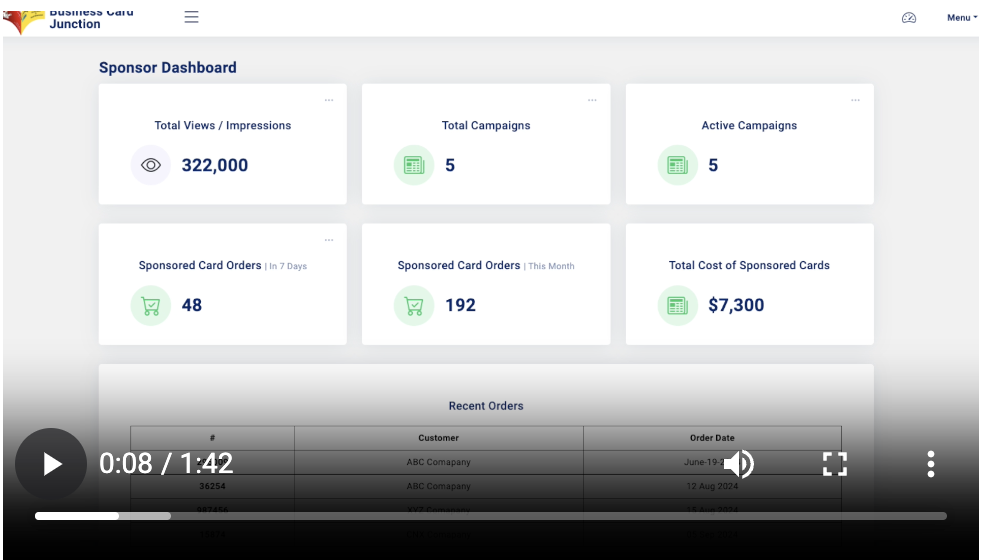The height and width of the screenshot is (560, 982).
Task: Click the speedometer dashboard icon in header
Action: [909, 18]
